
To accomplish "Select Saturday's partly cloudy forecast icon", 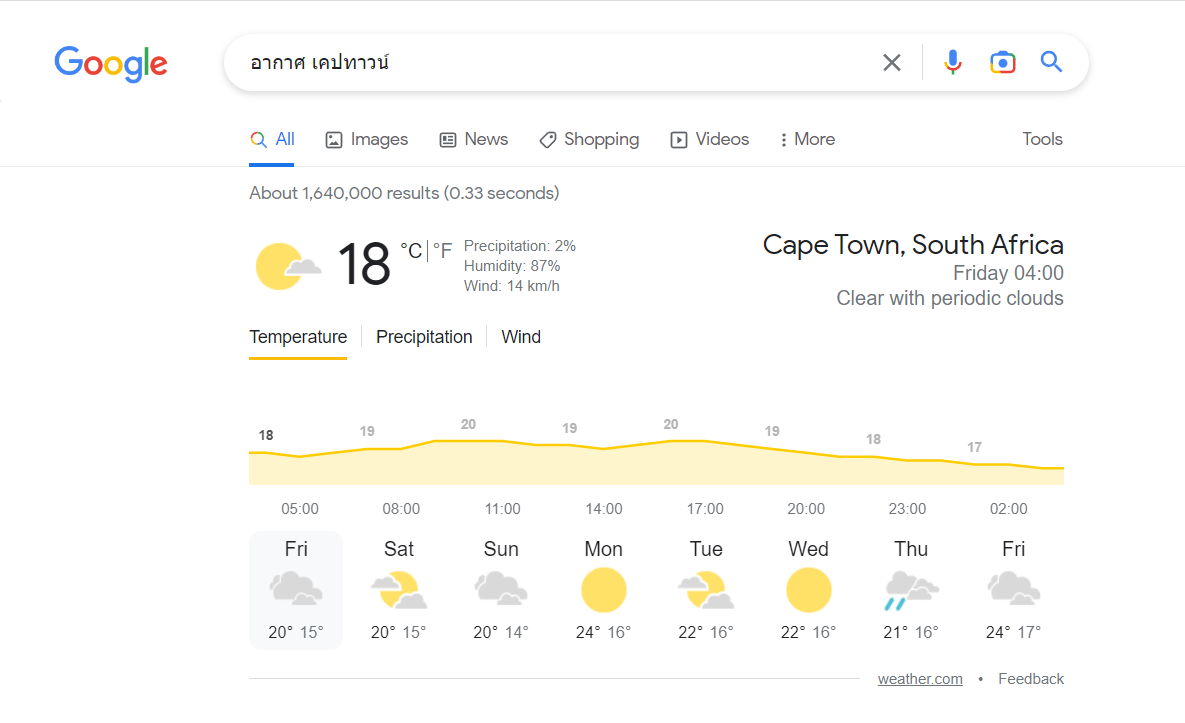I will pyautogui.click(x=398, y=590).
